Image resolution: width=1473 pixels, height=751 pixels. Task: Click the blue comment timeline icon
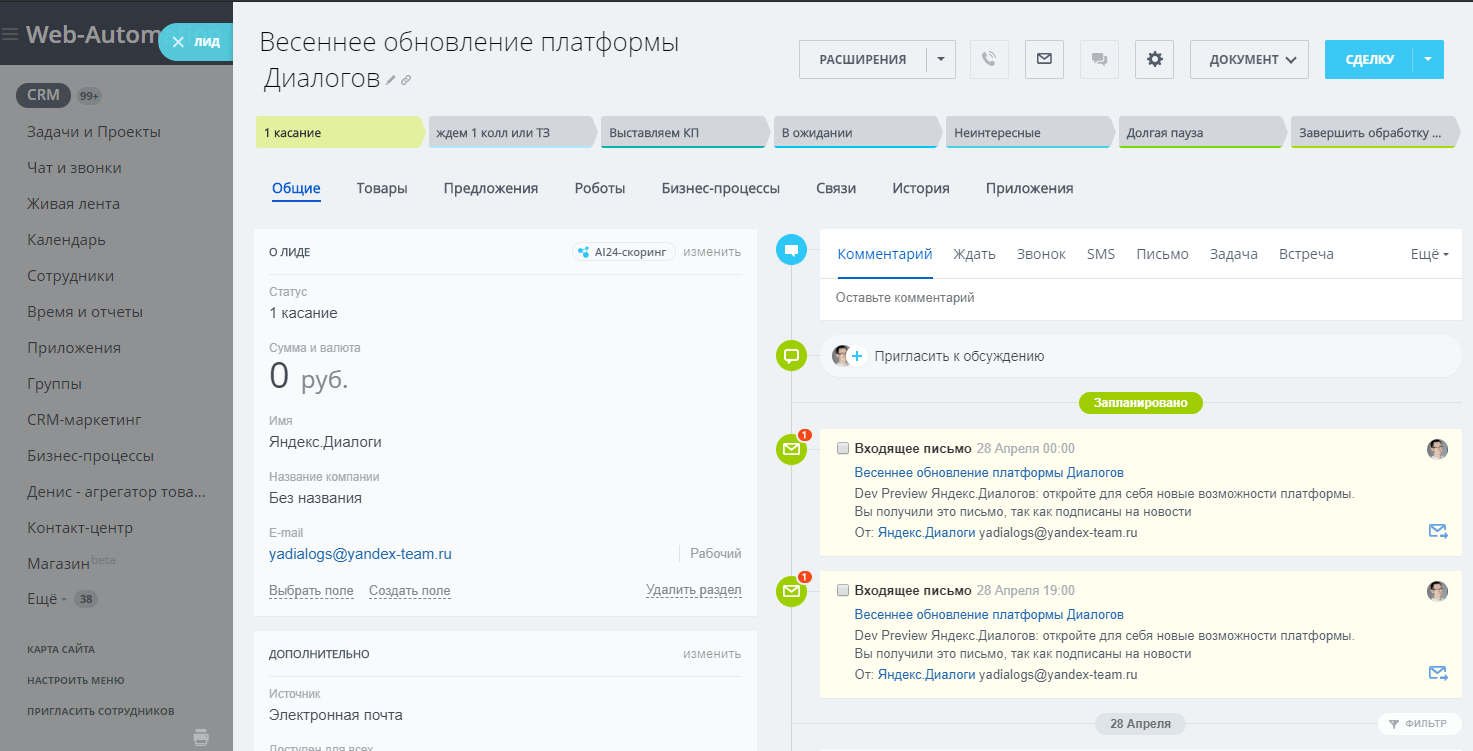(x=792, y=250)
